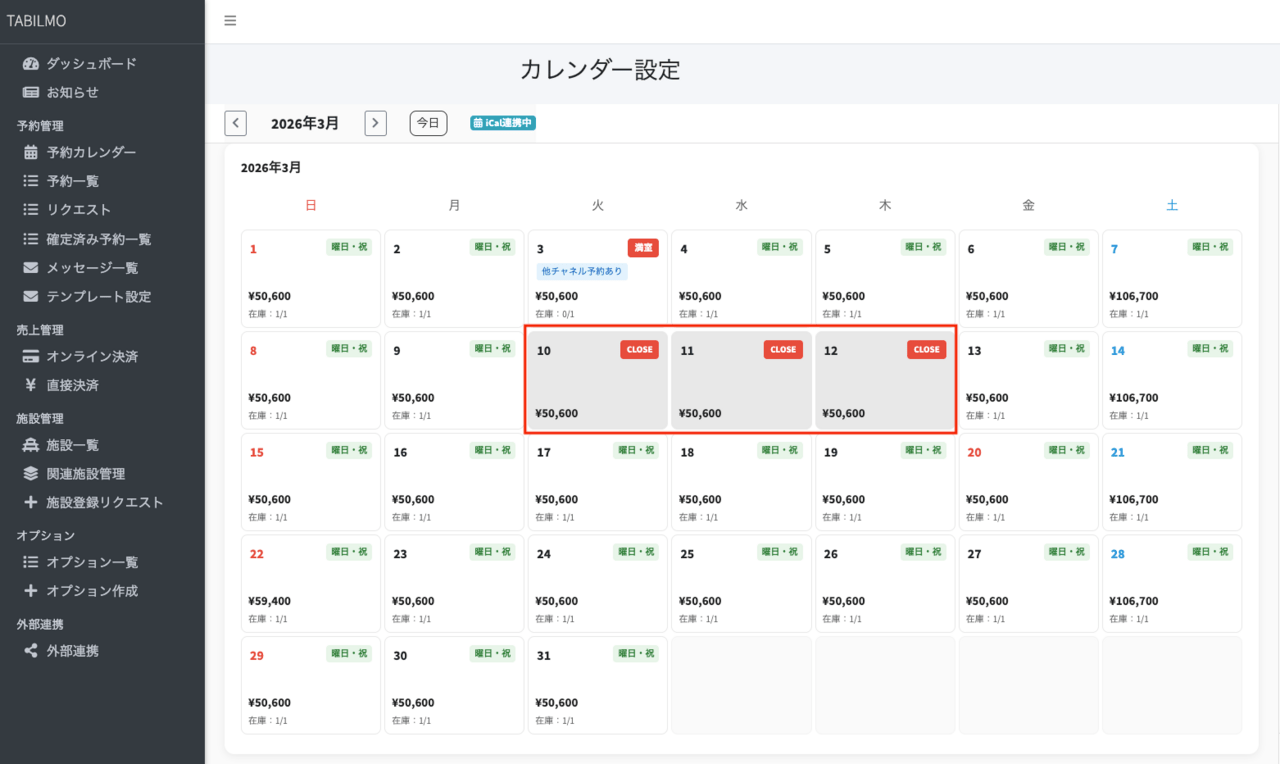
Task: Open the Dashboard gauge icon
Action: [x=31, y=63]
